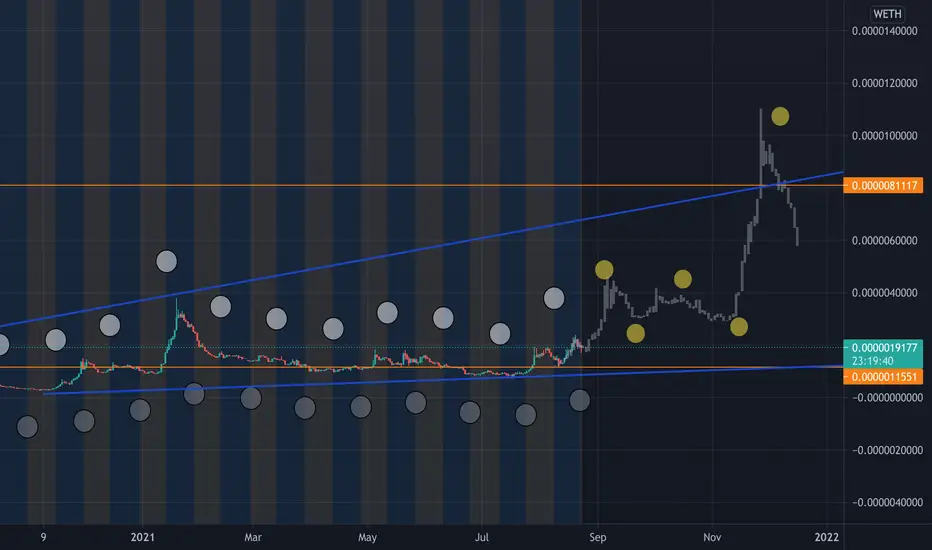Select the yellow circle beside the highest price peak
Screen dimensions: 932x550
tap(780, 117)
